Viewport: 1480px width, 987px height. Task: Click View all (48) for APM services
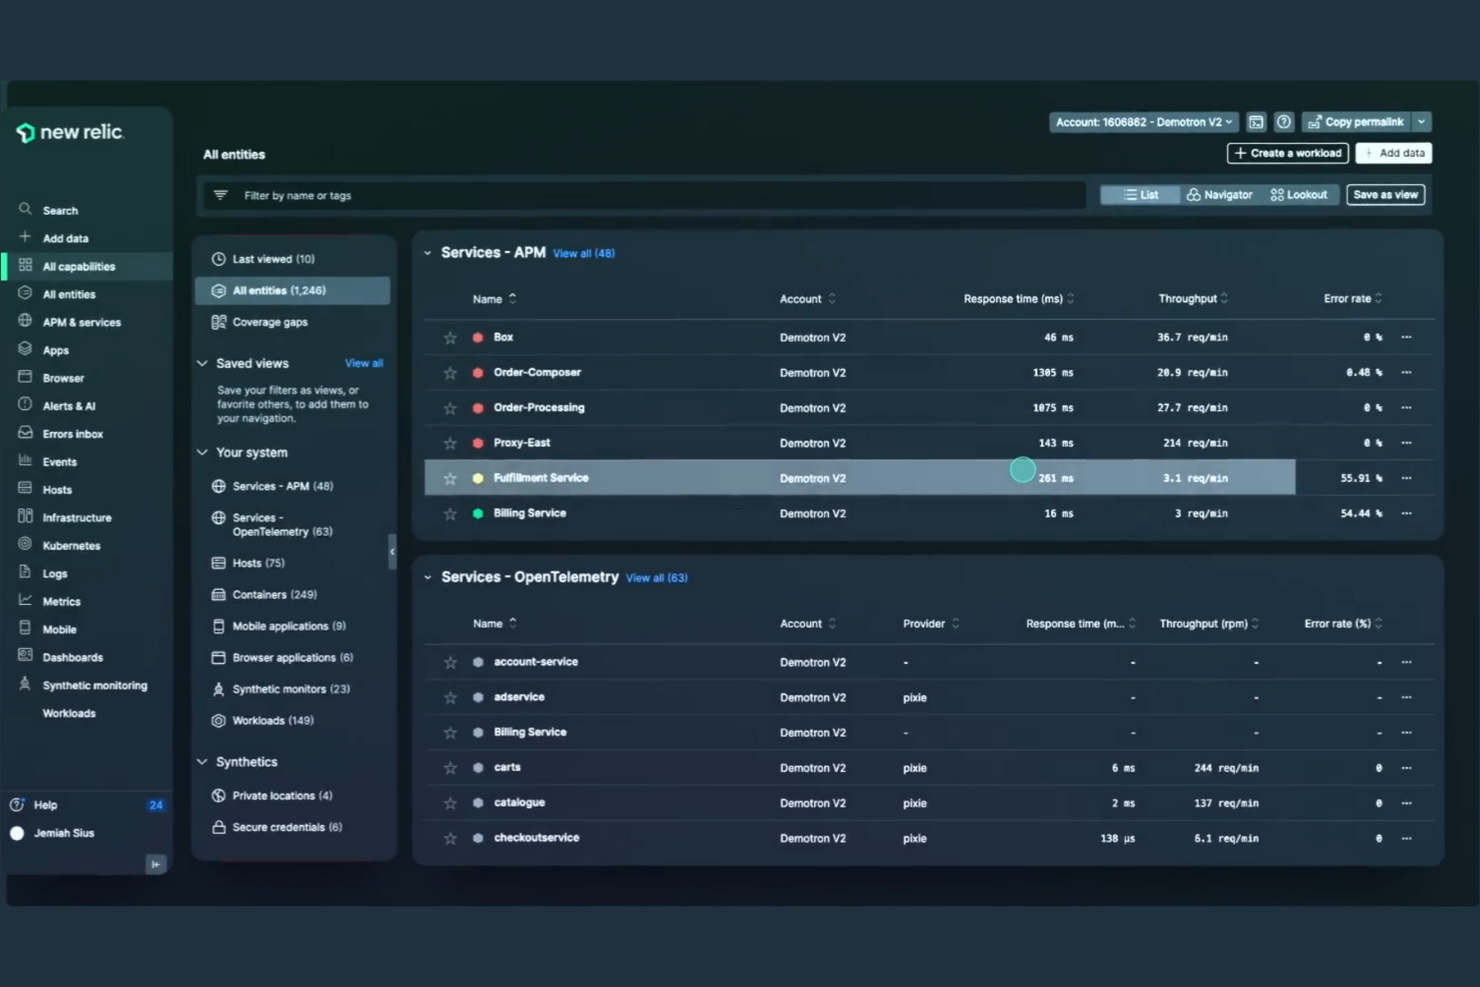click(x=583, y=253)
